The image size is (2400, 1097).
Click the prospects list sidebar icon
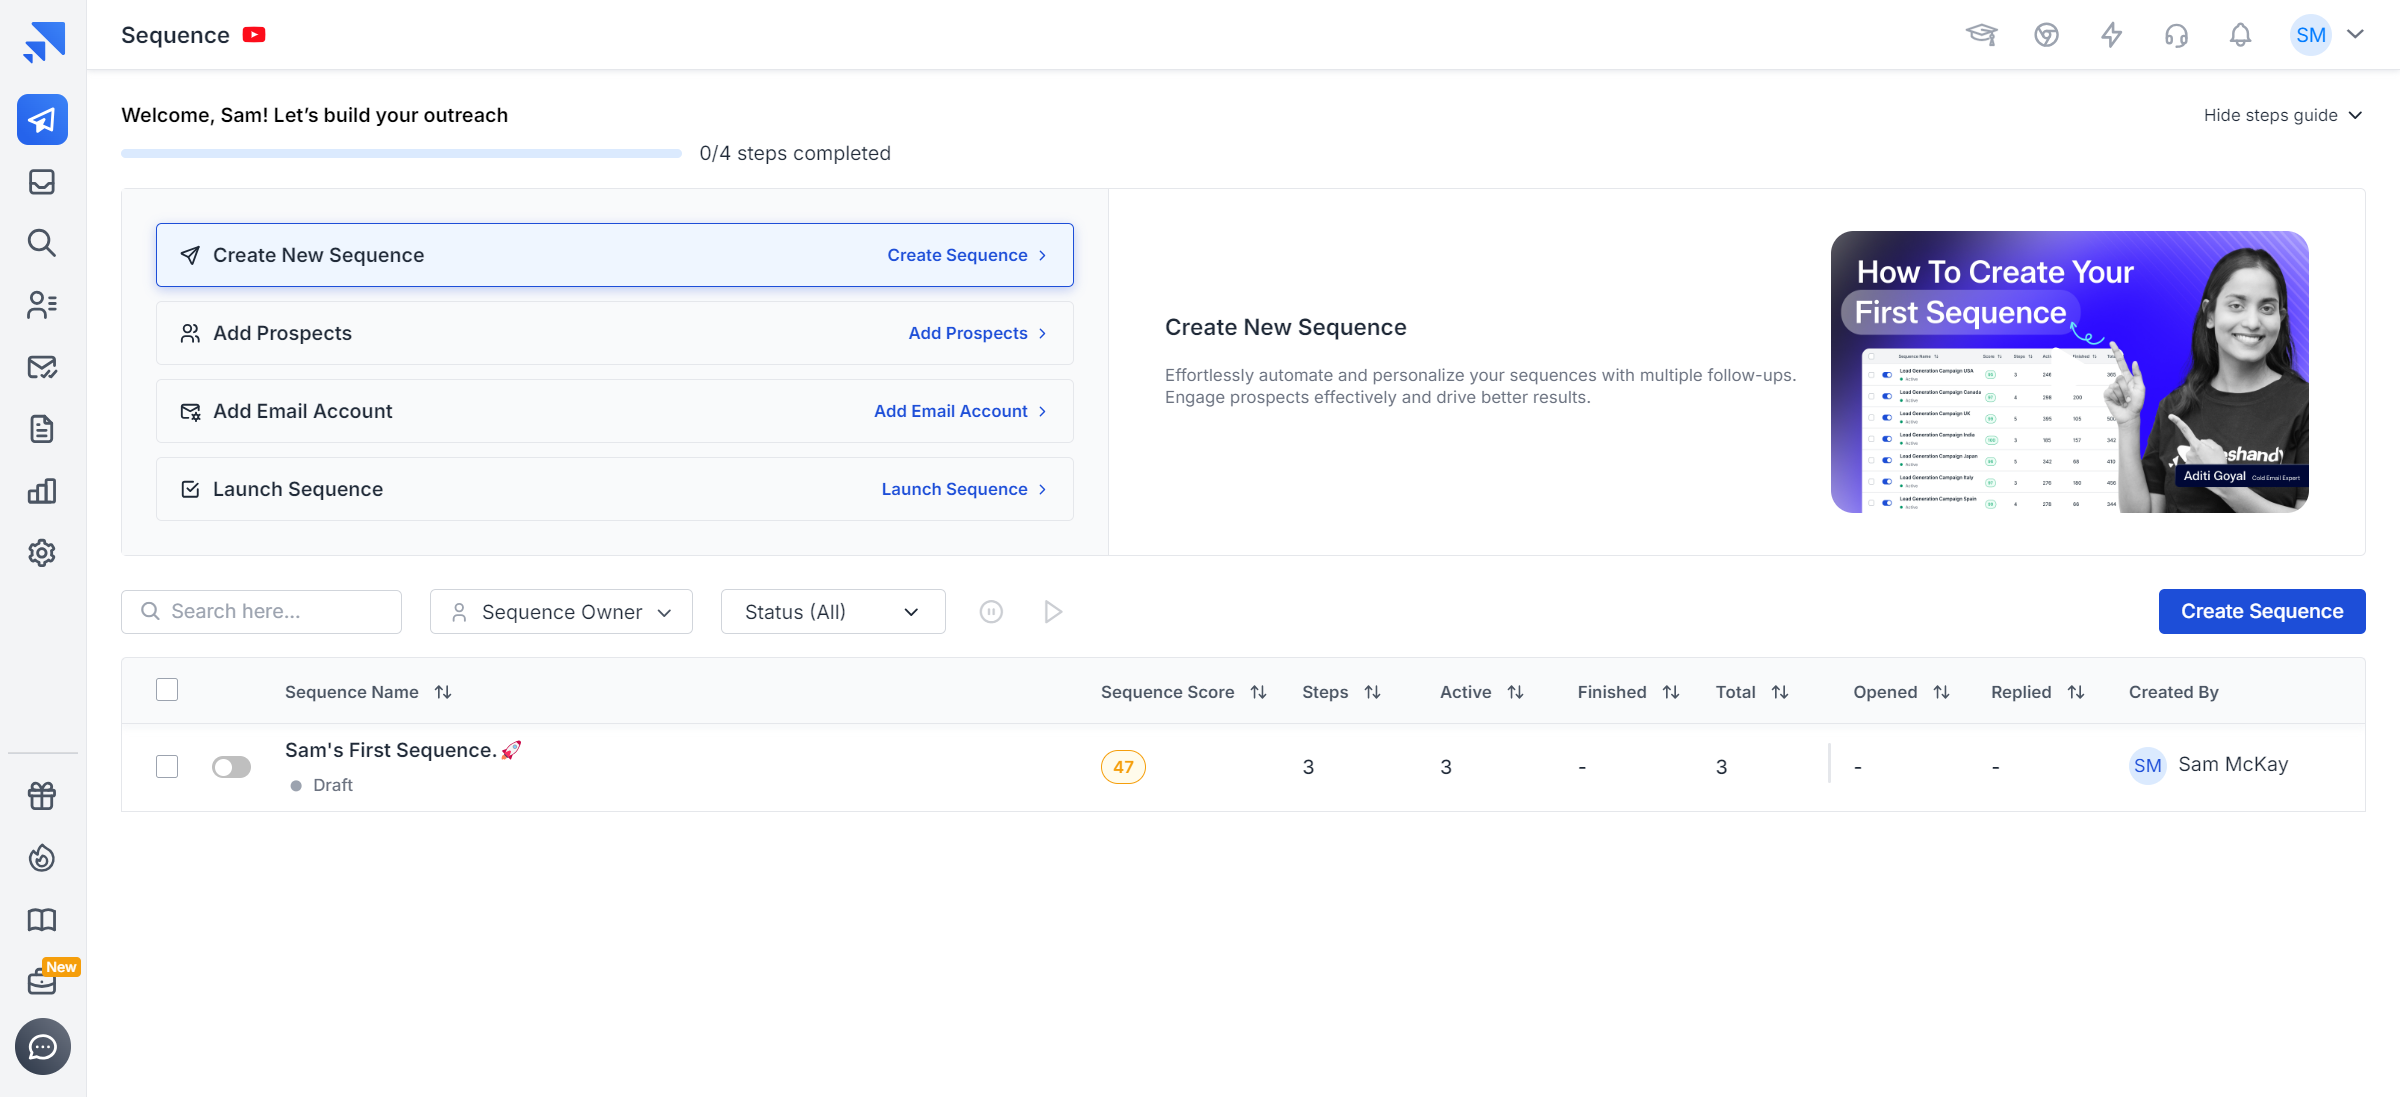click(42, 305)
